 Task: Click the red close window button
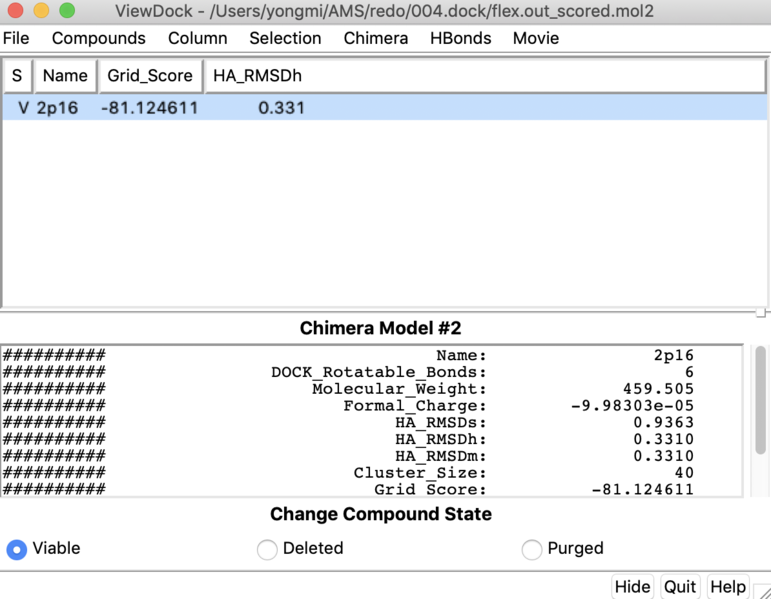pos(16,10)
